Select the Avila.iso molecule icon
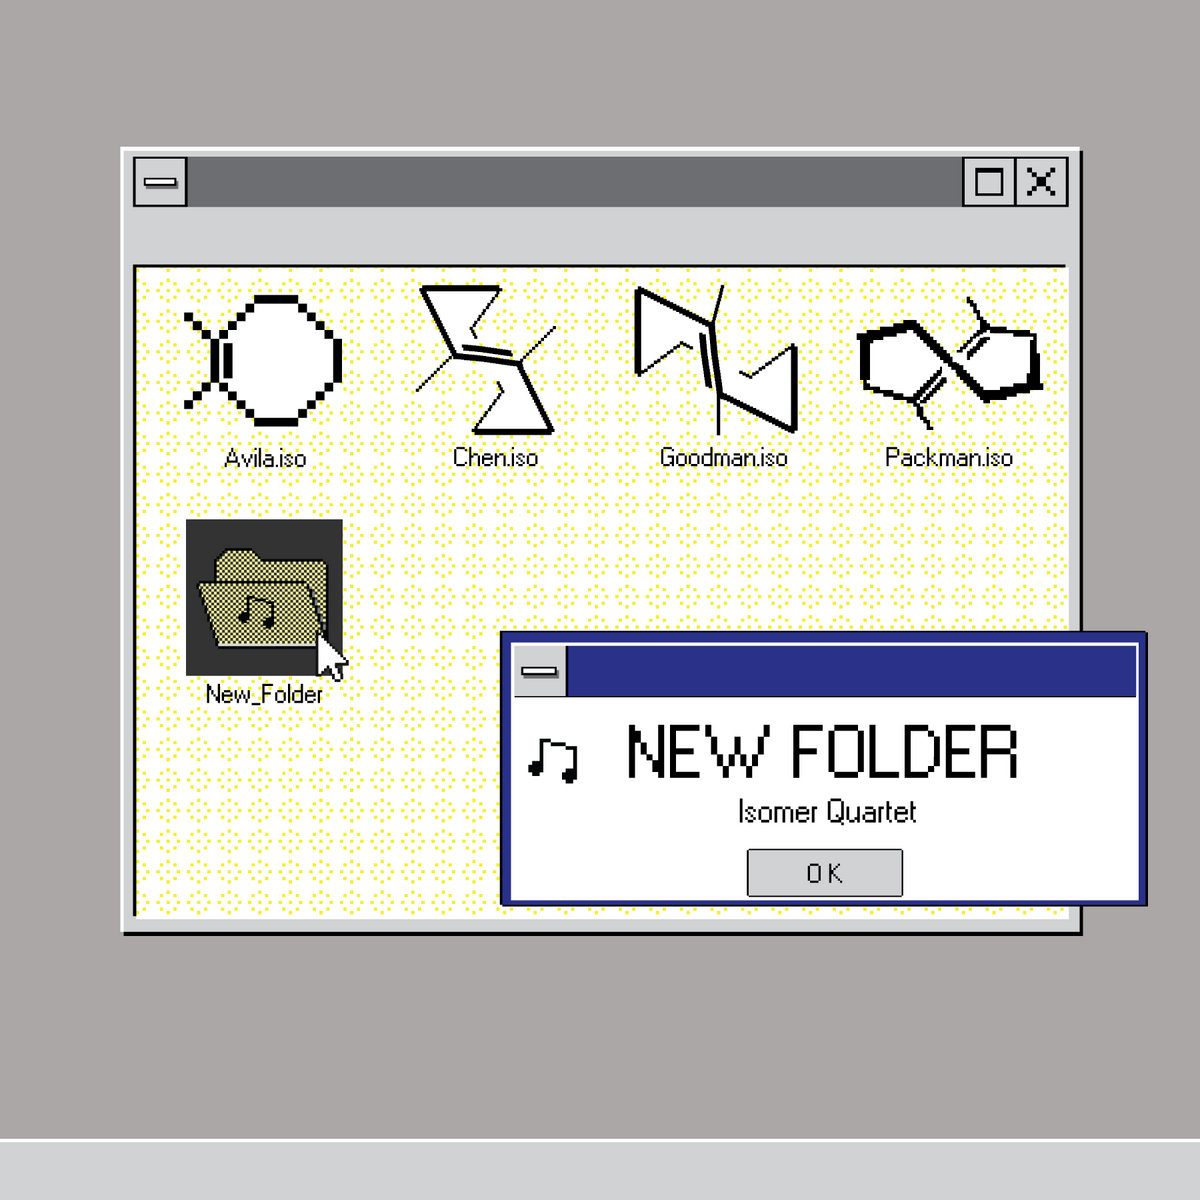1200x1200 pixels. (x=264, y=359)
